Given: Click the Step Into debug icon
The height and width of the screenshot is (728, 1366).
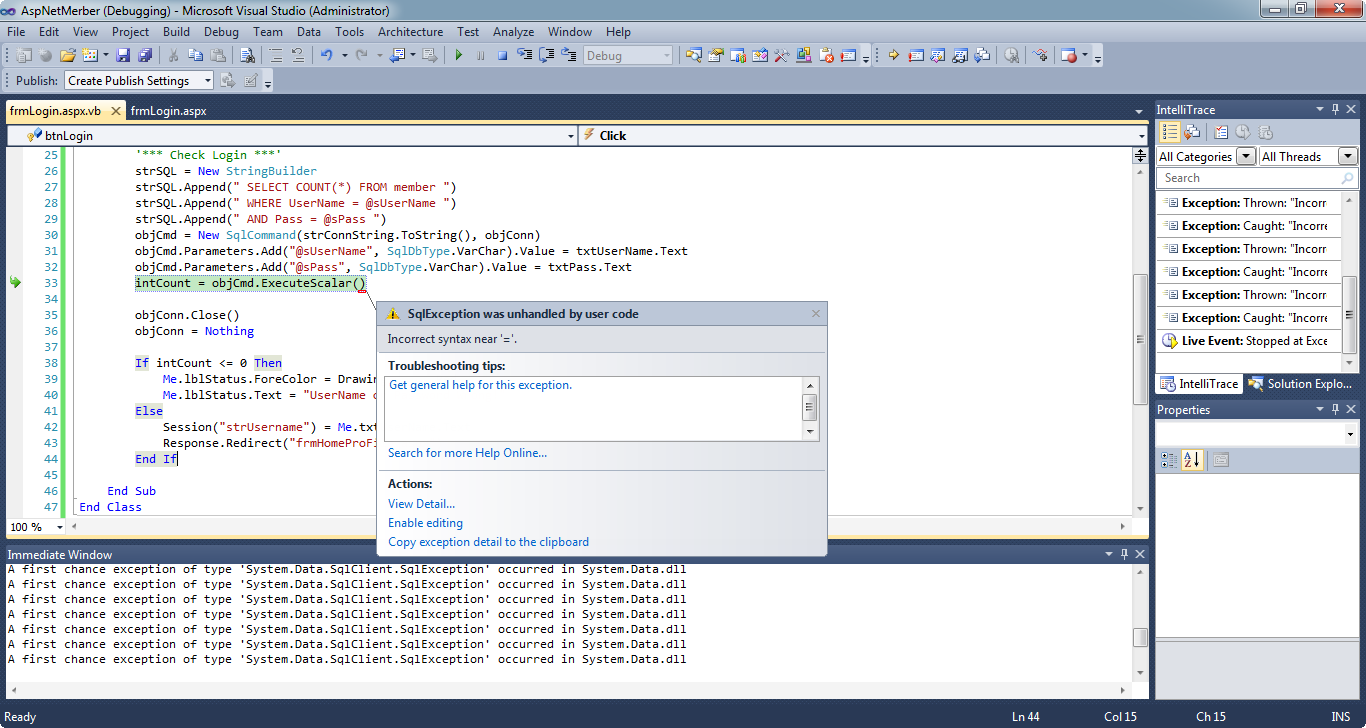Looking at the screenshot, I should point(524,55).
